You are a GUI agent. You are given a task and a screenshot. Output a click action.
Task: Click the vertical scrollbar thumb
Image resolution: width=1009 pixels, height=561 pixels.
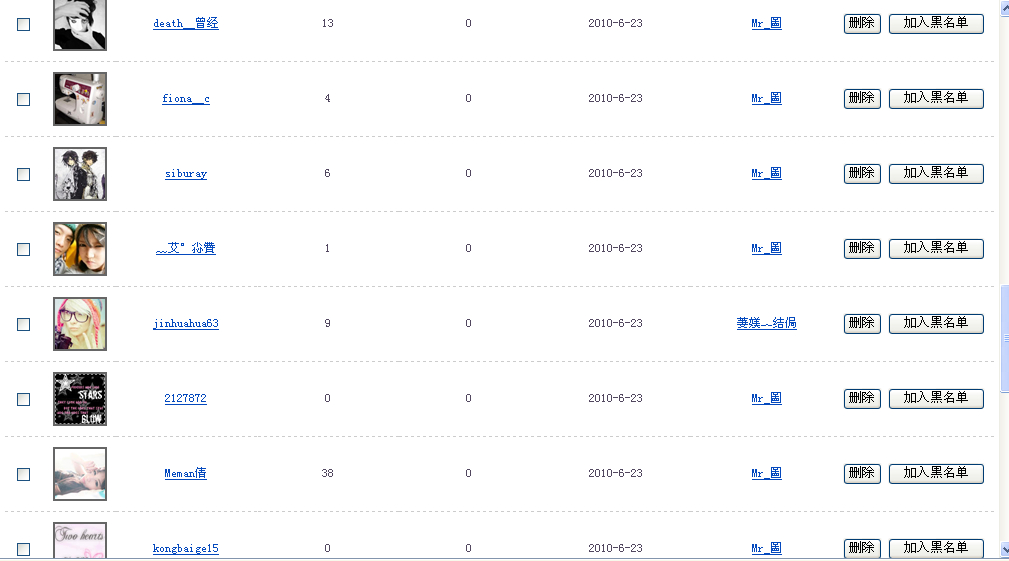click(1004, 338)
